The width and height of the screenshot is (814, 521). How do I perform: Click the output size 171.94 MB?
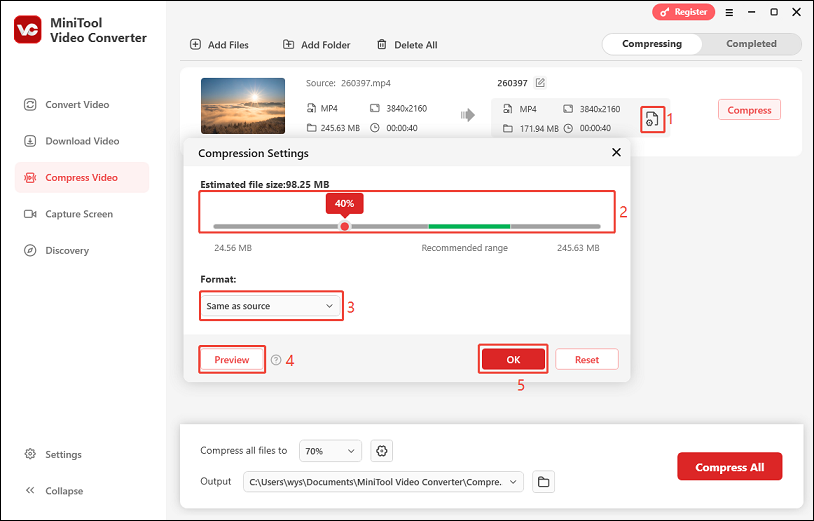pos(539,129)
